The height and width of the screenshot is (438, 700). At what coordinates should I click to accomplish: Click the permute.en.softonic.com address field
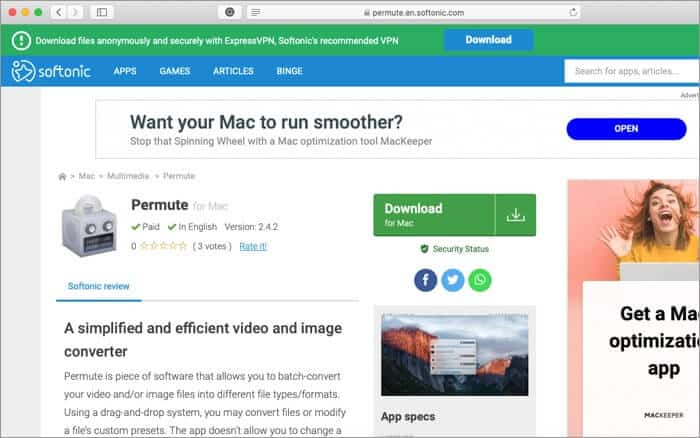point(414,13)
